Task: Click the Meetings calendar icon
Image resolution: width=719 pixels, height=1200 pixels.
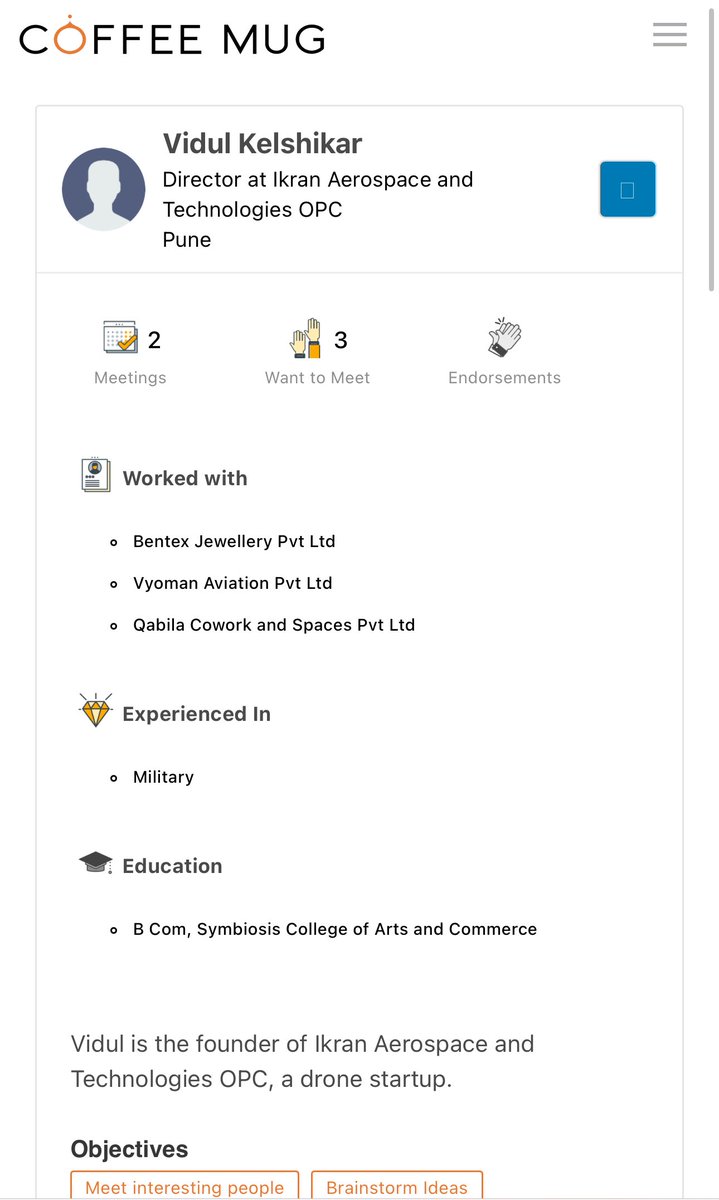Action: point(120,337)
